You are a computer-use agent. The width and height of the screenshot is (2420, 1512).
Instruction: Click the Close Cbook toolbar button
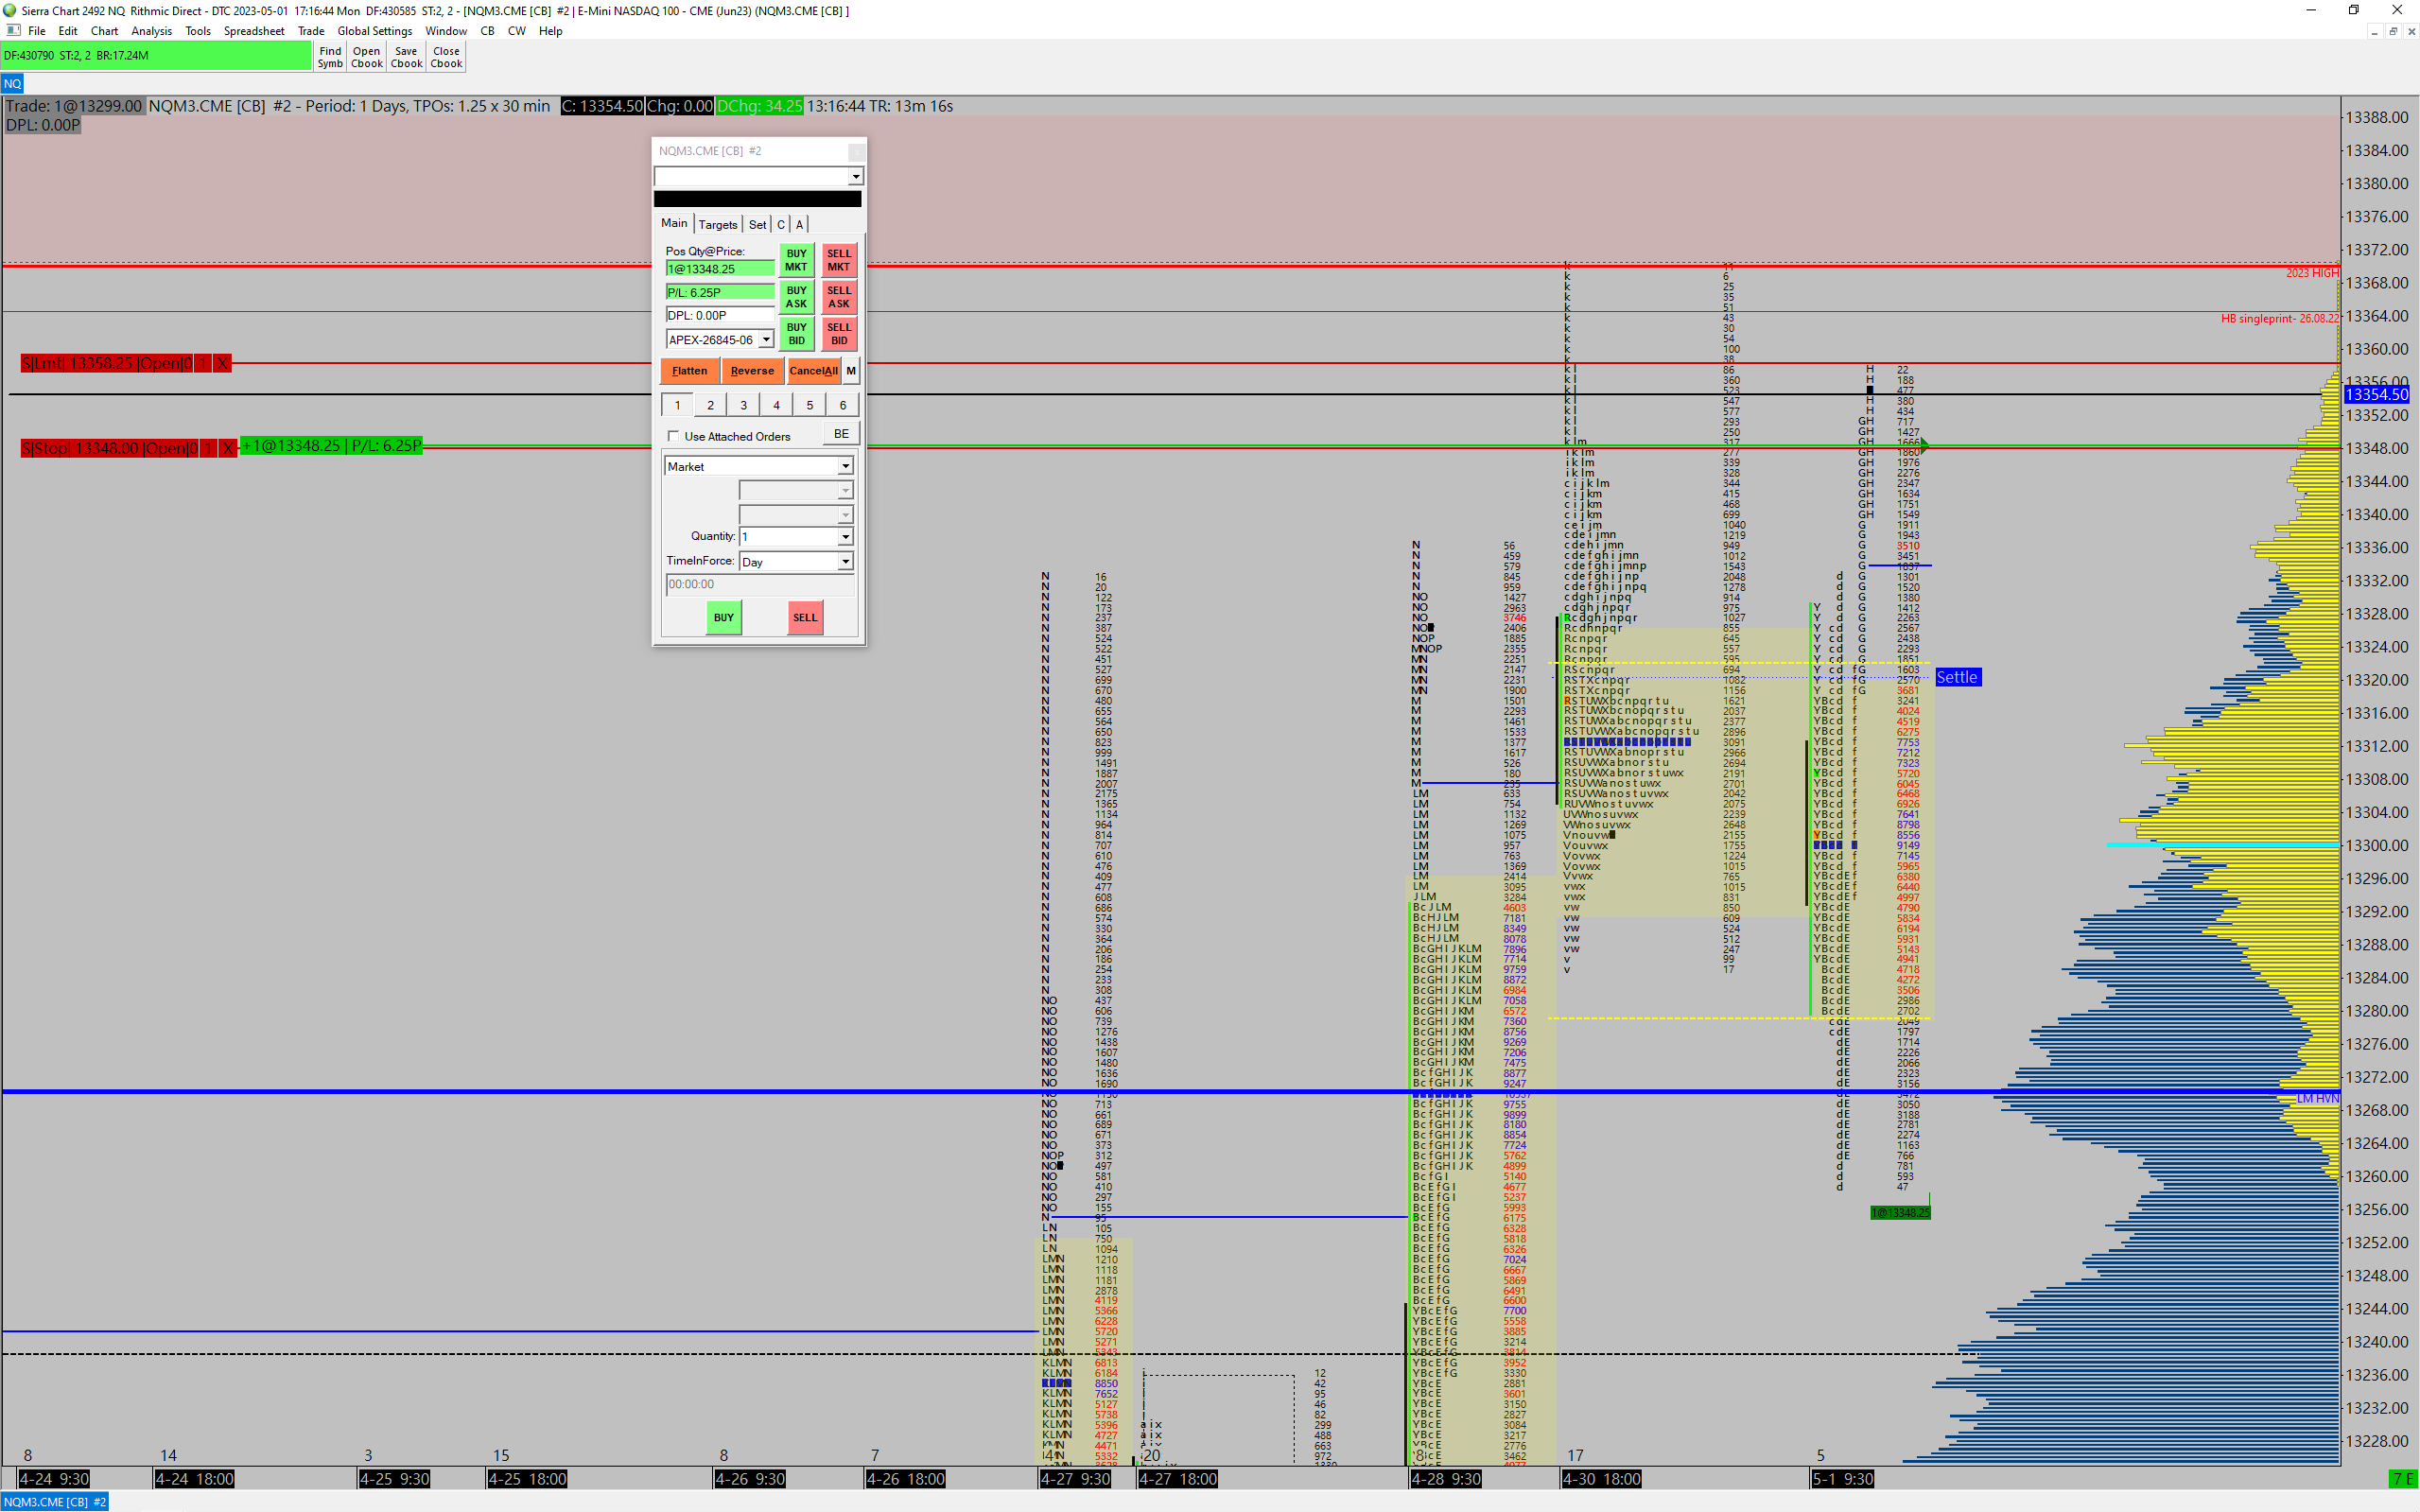[x=446, y=57]
